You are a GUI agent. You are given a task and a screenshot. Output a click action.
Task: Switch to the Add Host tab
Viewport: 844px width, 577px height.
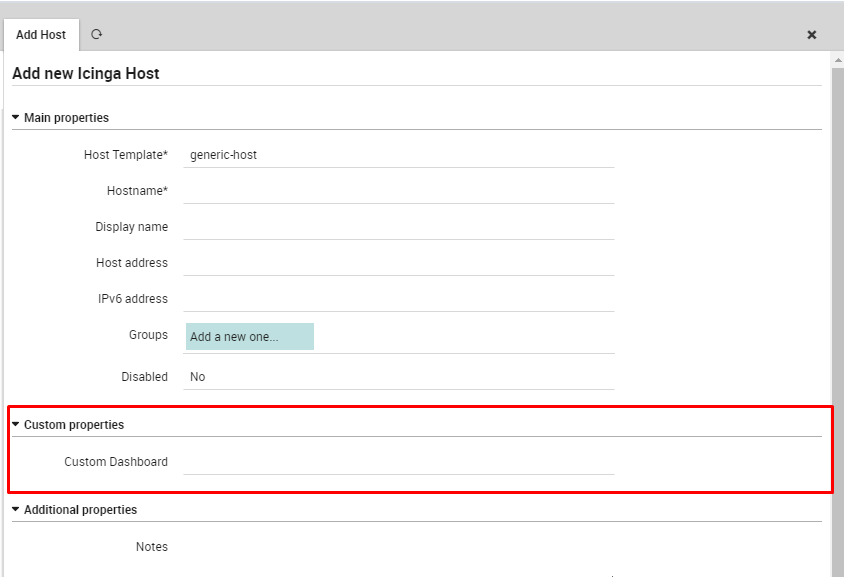(x=41, y=35)
